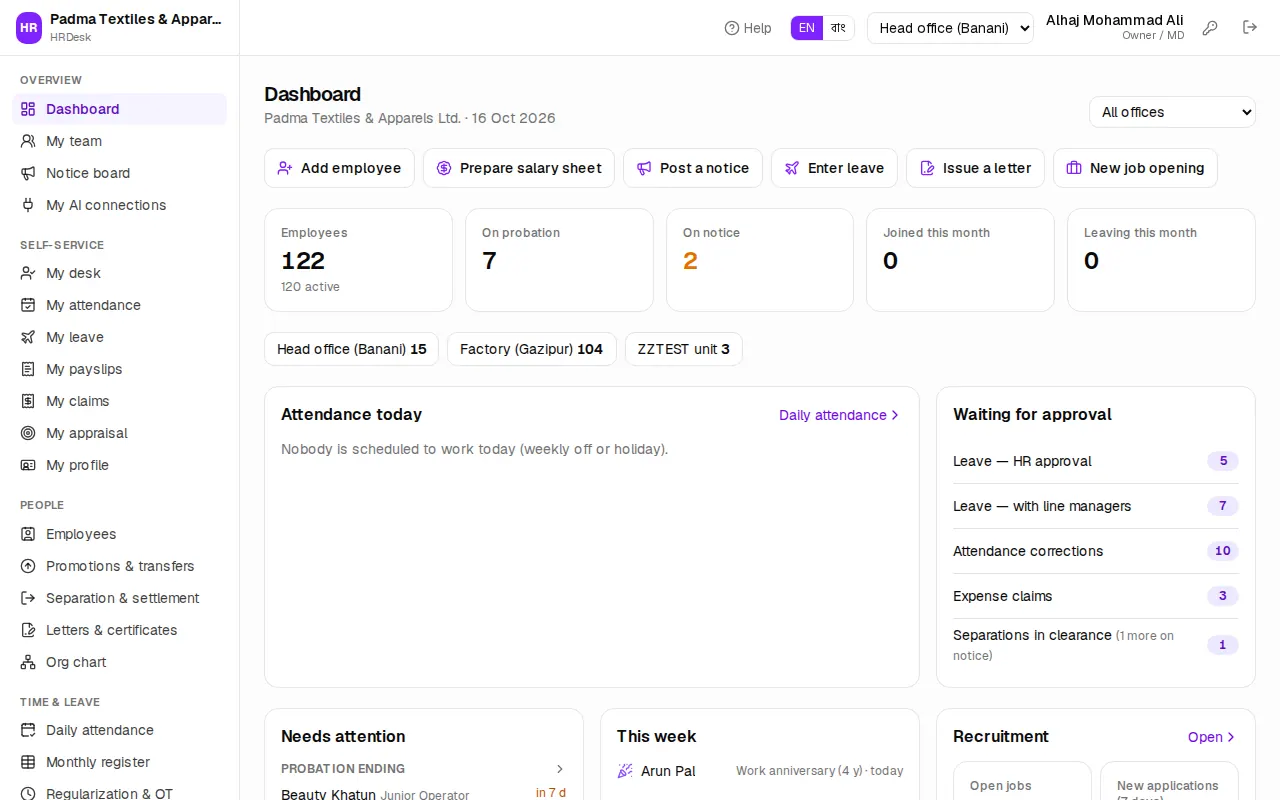The image size is (1280, 800).
Task: Click the Daily attendance sidebar calendar icon
Action: tap(28, 730)
